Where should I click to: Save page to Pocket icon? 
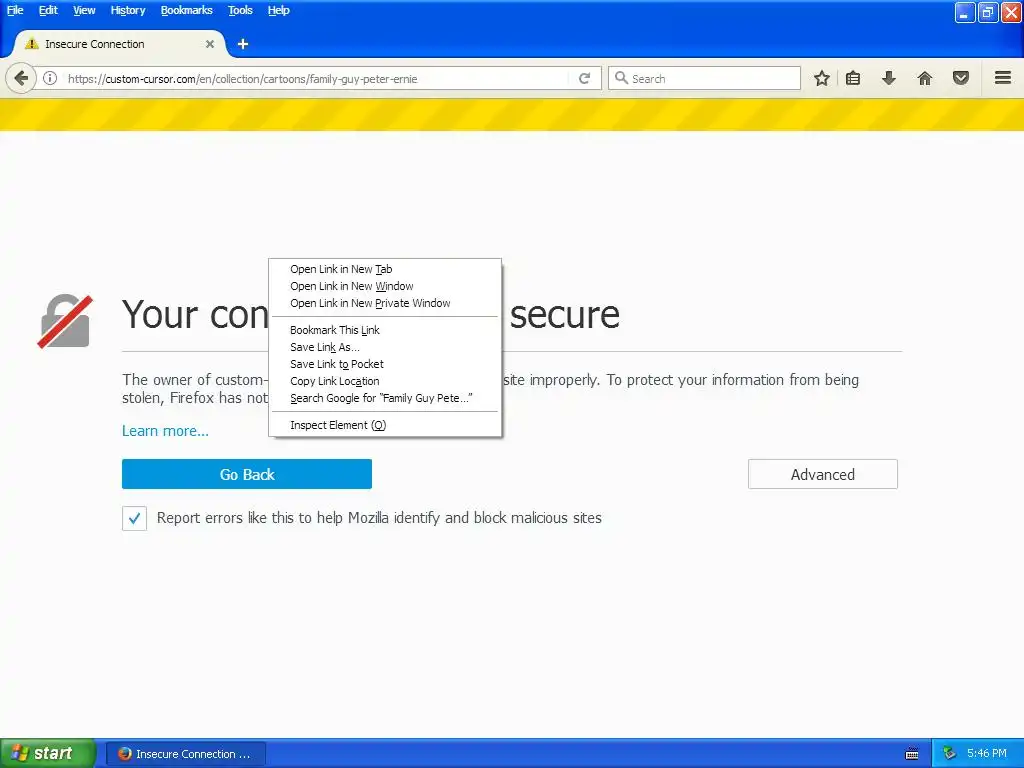click(x=961, y=78)
